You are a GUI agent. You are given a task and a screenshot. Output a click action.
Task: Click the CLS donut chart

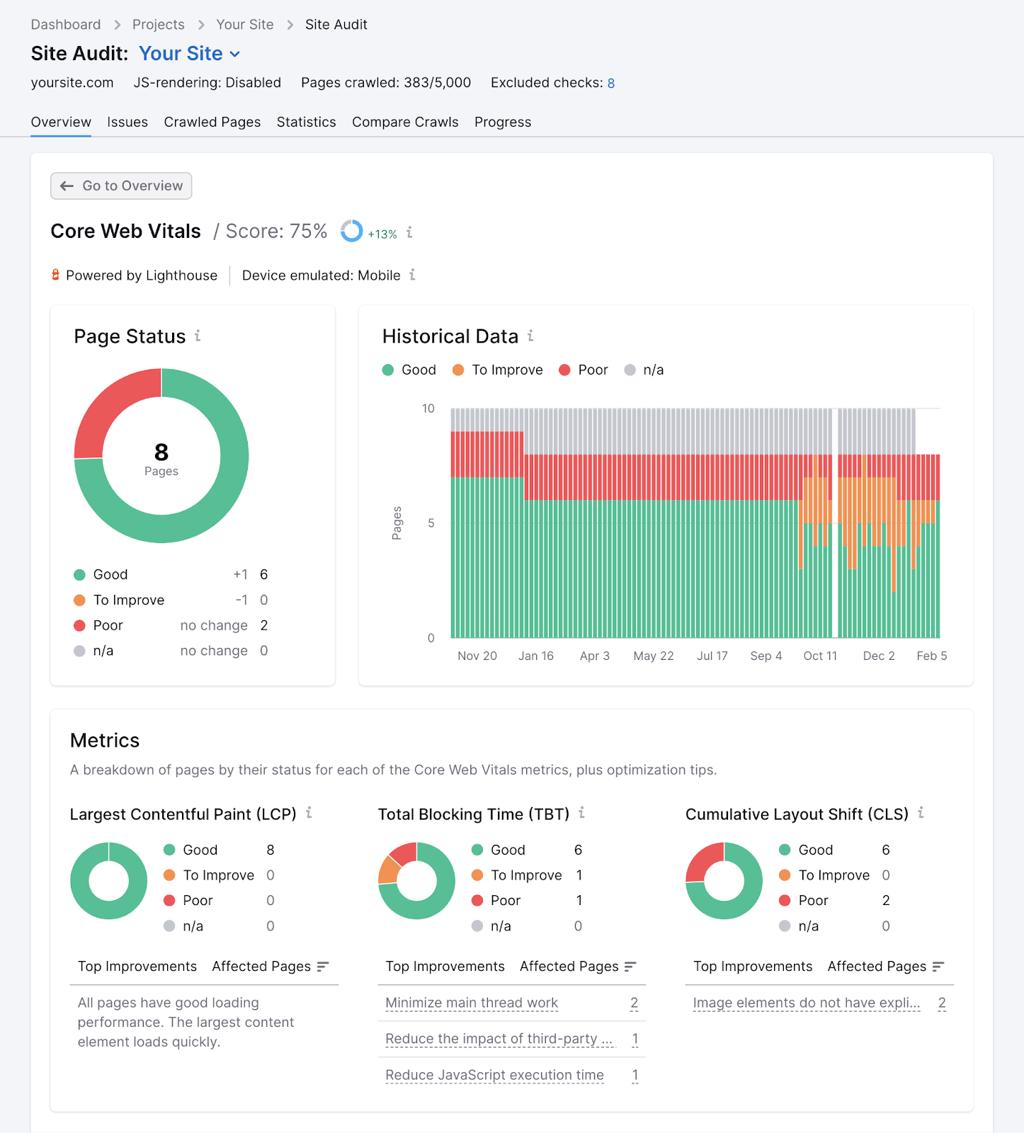pos(724,881)
